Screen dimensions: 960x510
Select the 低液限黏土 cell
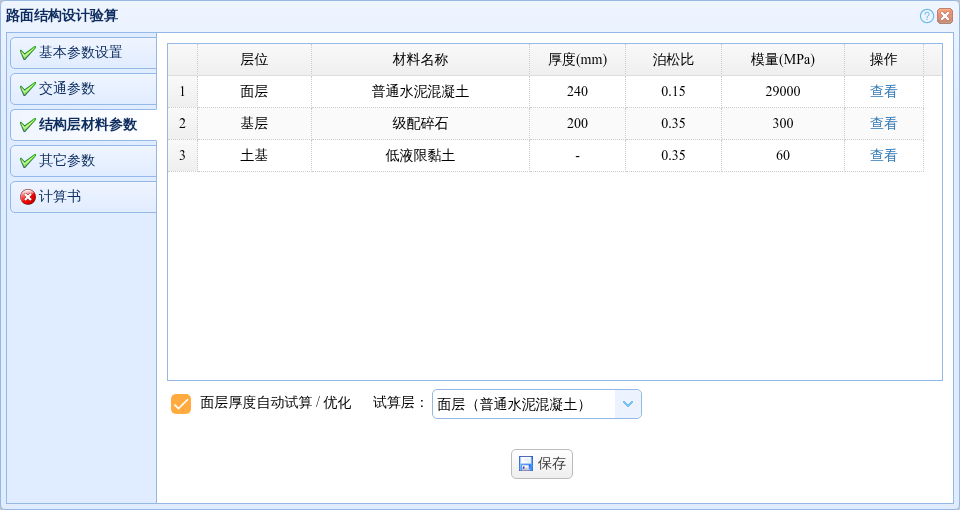(x=420, y=156)
